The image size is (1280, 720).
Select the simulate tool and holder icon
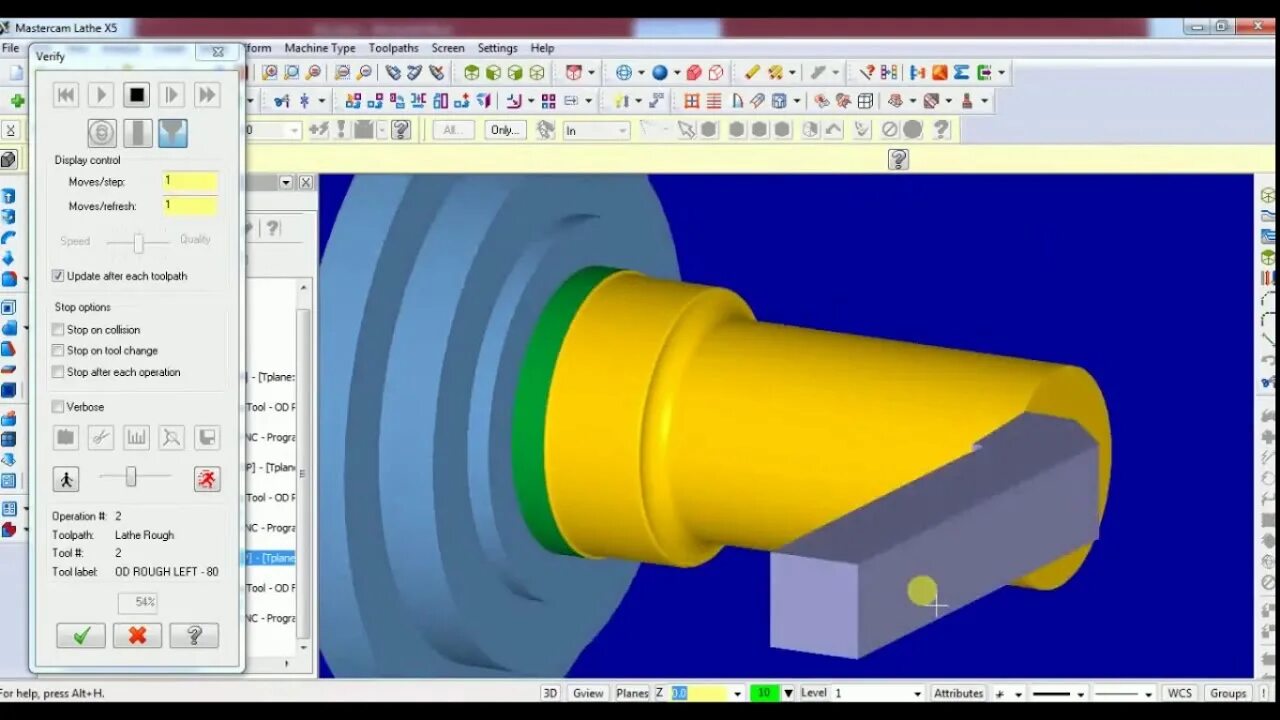[173, 133]
